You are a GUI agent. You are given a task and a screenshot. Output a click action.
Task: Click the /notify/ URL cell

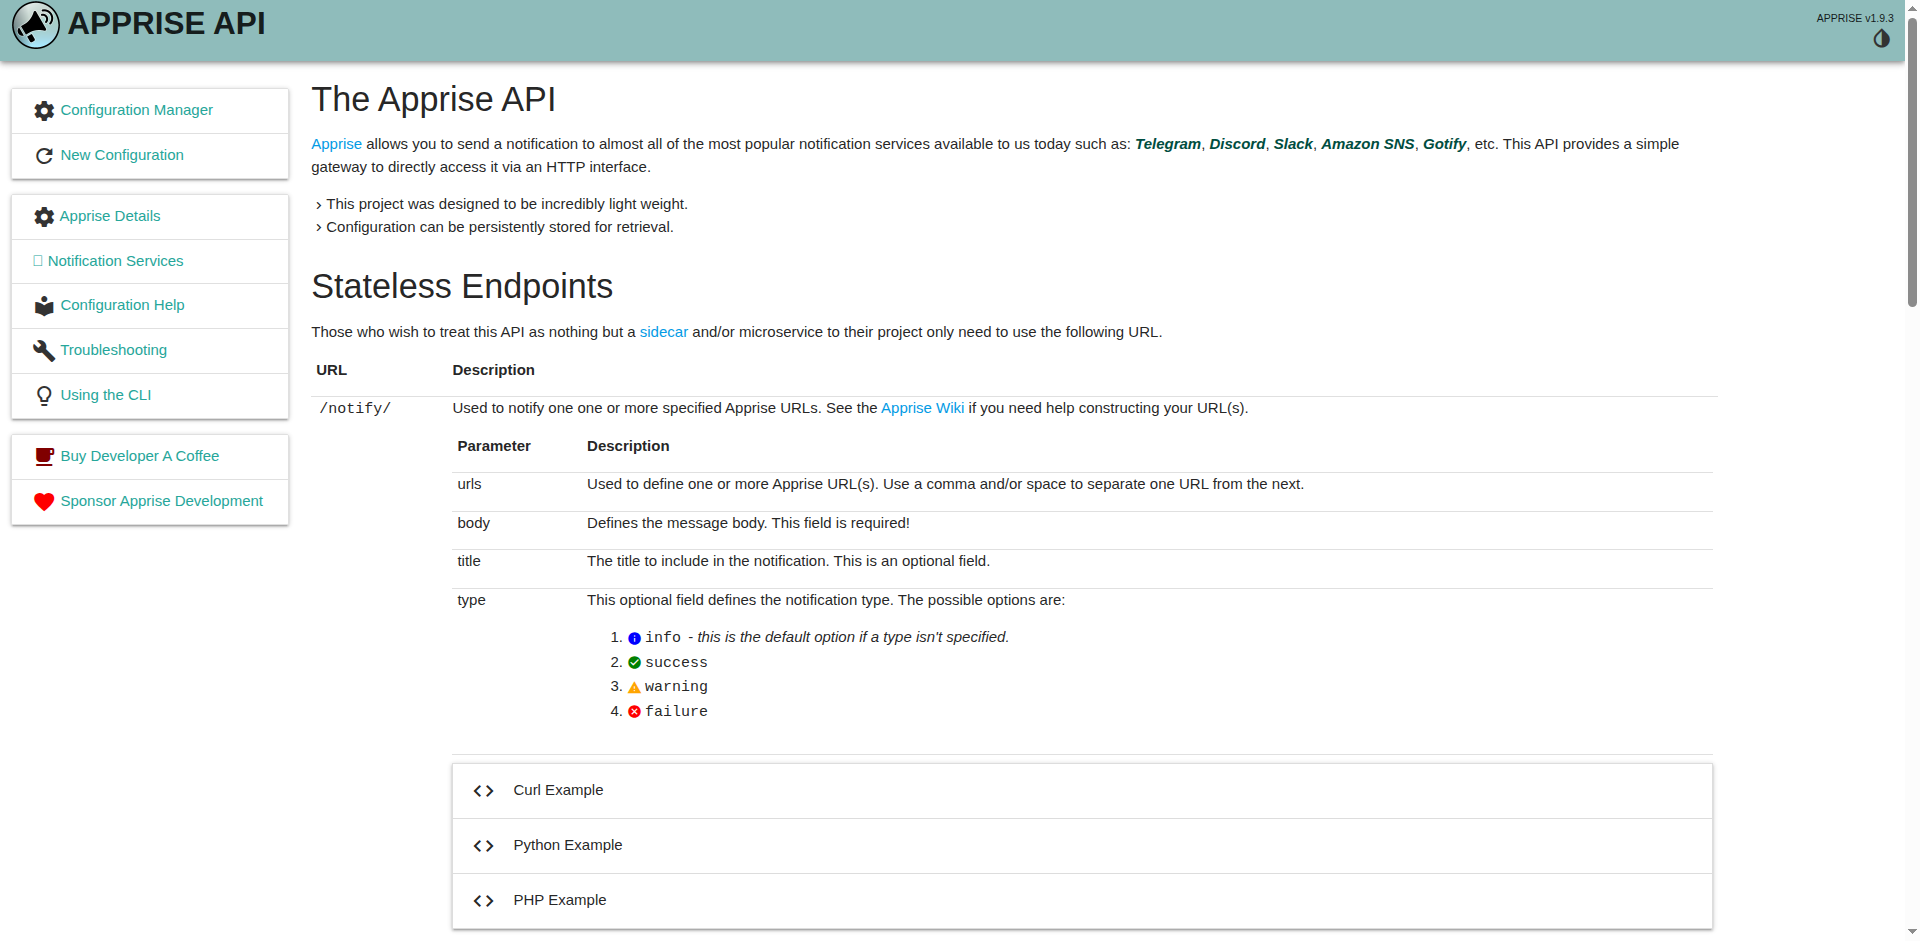click(x=355, y=408)
